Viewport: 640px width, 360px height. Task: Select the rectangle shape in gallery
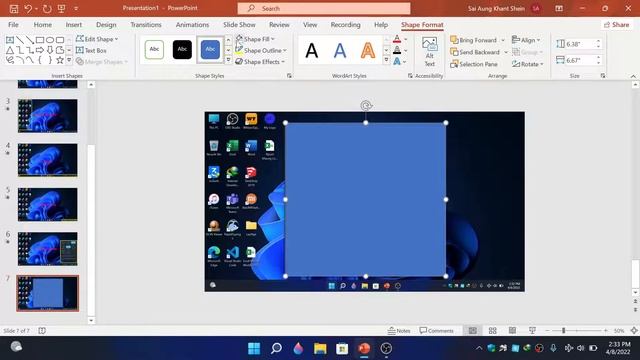click(40, 40)
